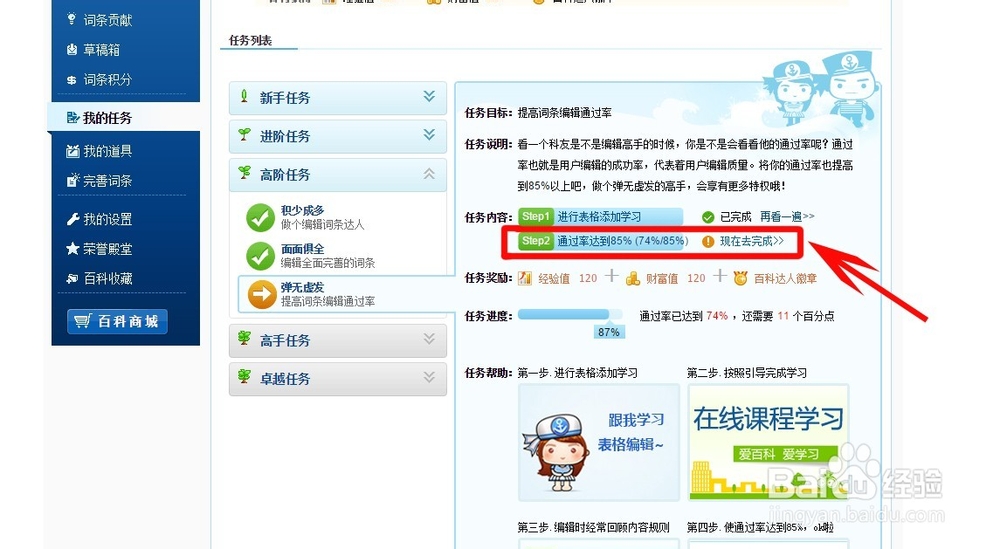1000x549 pixels.
Task: Click the green checkmark beside 积少成多
Action: 260,217
